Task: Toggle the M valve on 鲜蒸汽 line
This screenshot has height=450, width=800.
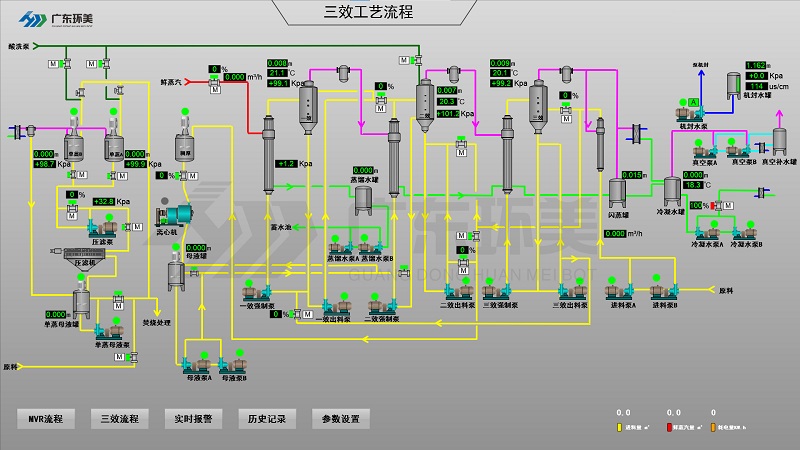Action: tap(214, 84)
